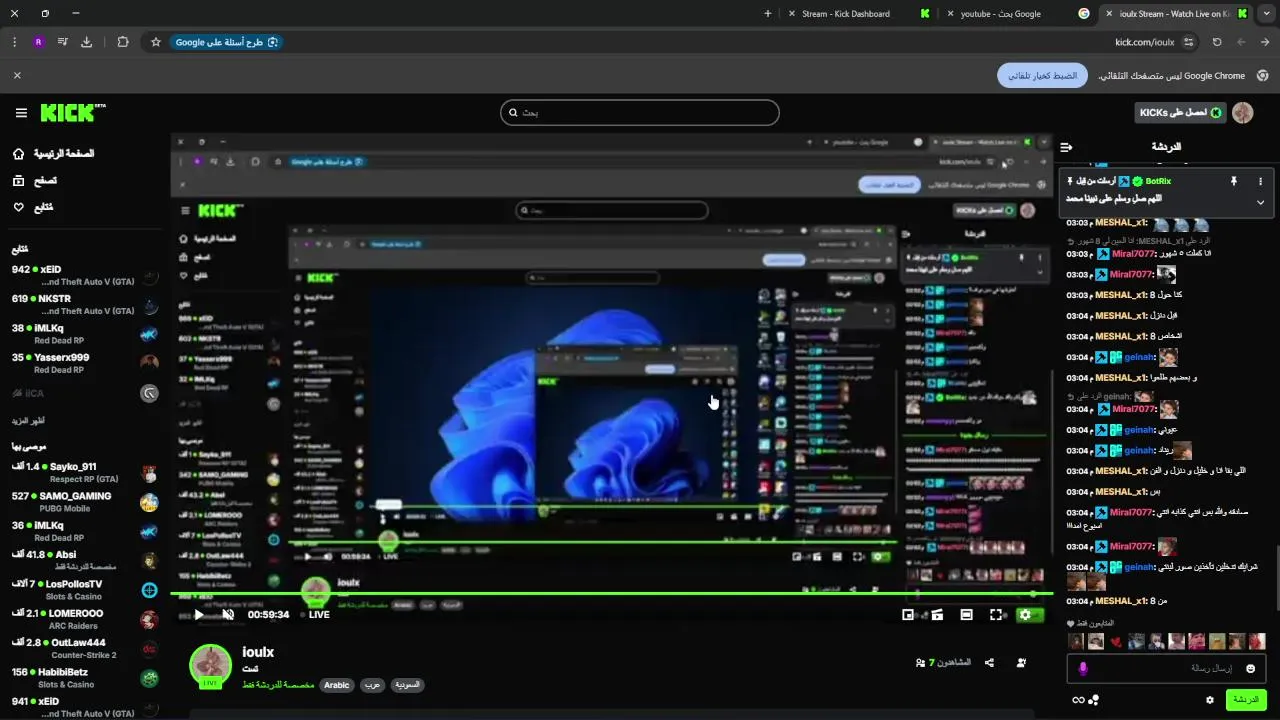Open user profile avatar on Kick
1280x720 pixels.
[x=1243, y=113]
